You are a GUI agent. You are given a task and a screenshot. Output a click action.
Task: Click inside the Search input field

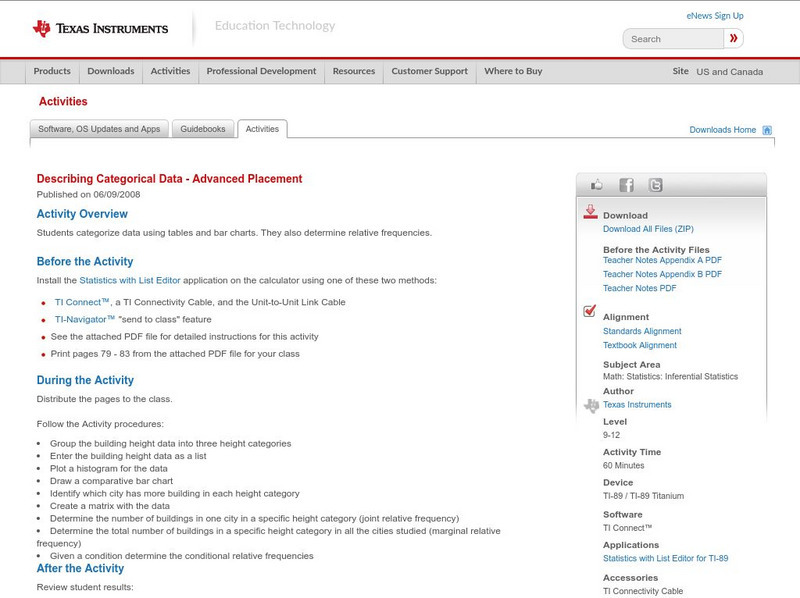pos(670,39)
